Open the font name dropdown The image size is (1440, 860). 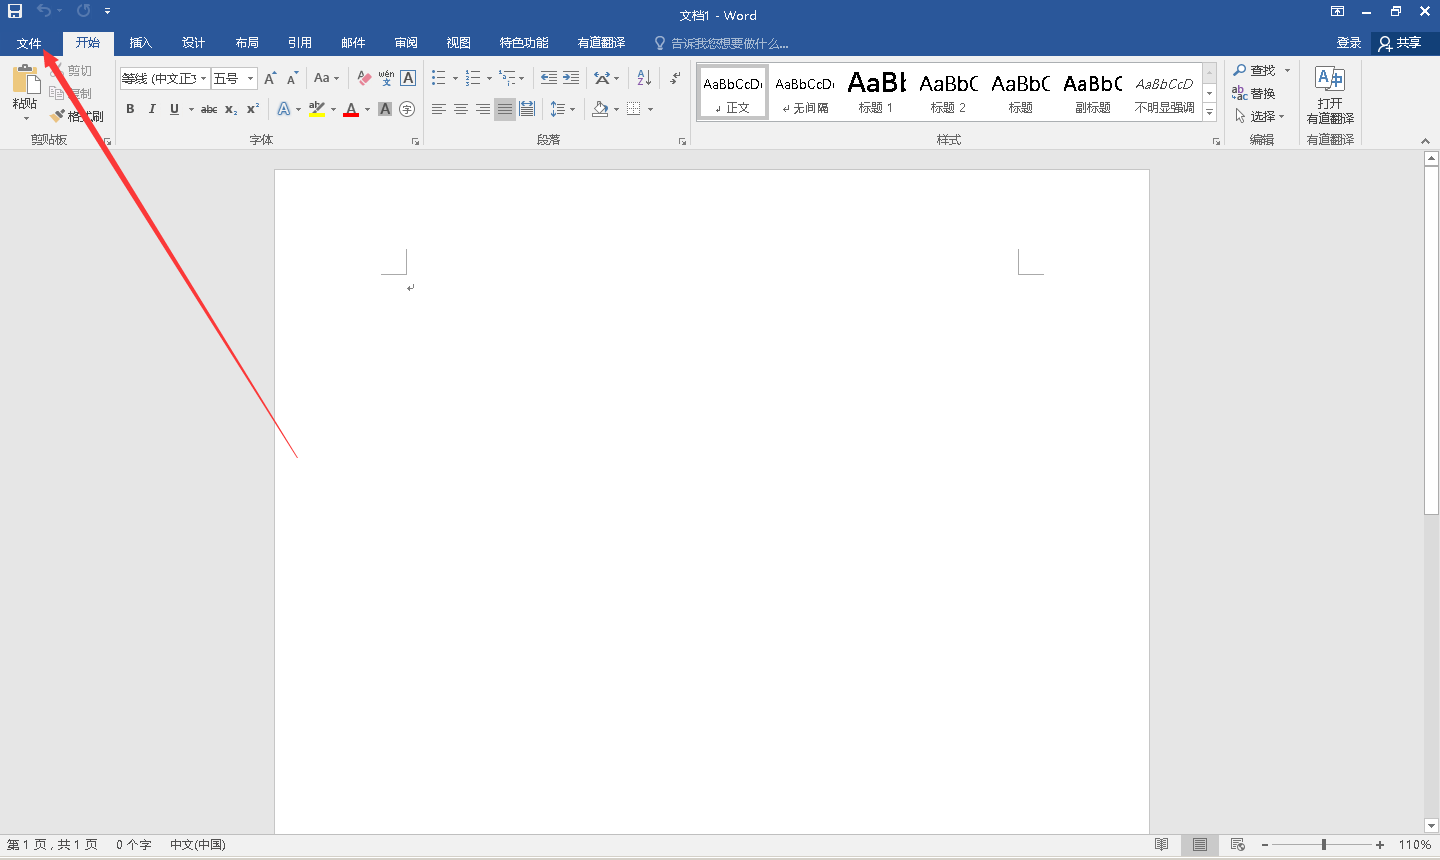pyautogui.click(x=203, y=78)
